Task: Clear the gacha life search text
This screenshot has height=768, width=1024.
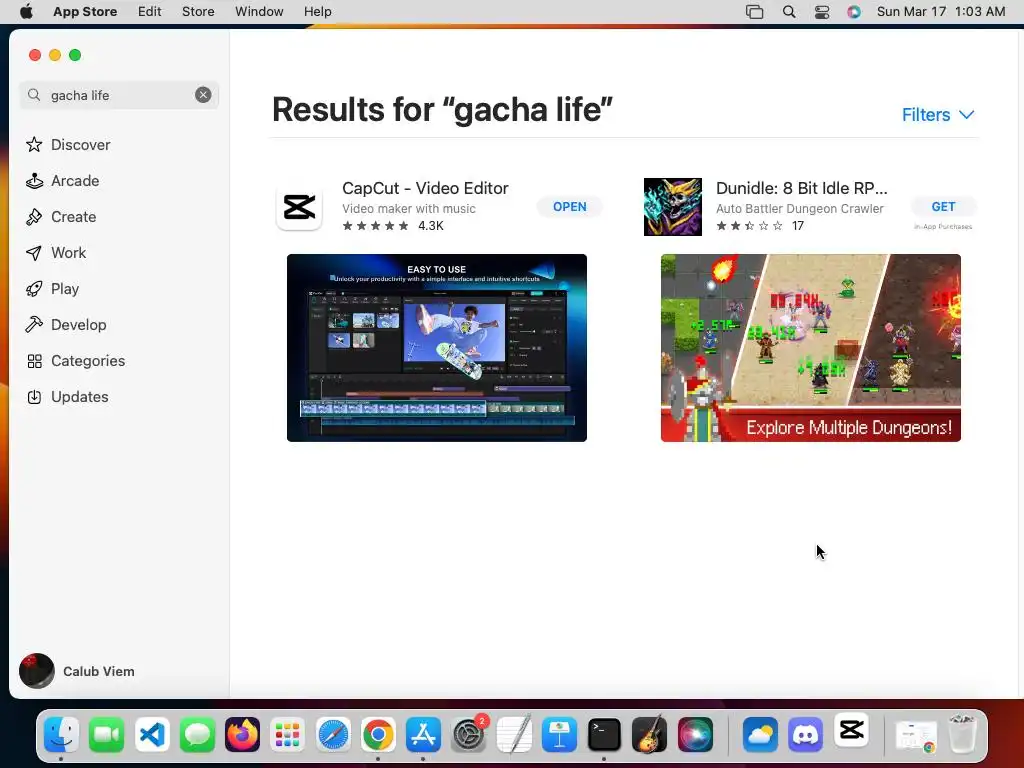Action: point(203,95)
